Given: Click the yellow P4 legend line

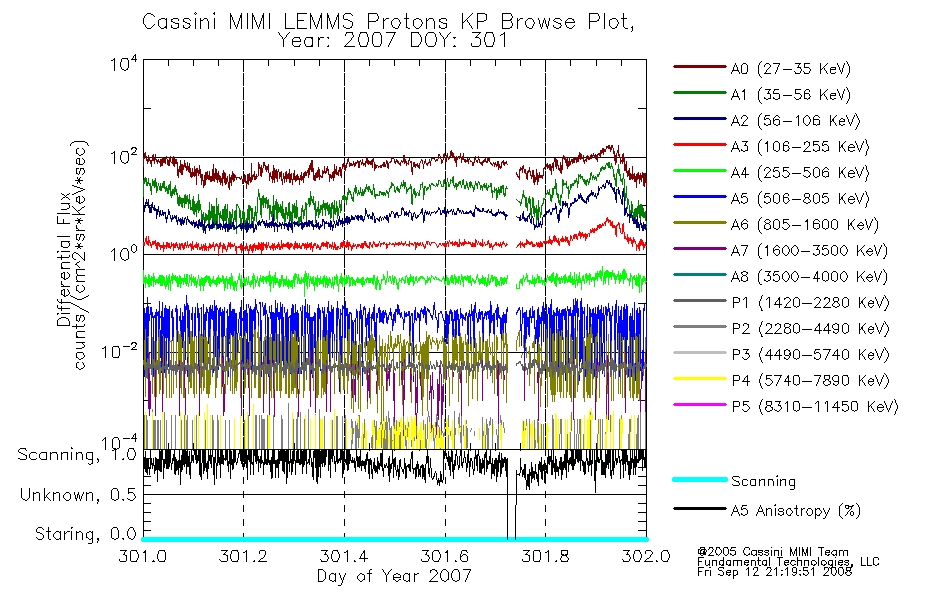Looking at the screenshot, I should coord(699,379).
